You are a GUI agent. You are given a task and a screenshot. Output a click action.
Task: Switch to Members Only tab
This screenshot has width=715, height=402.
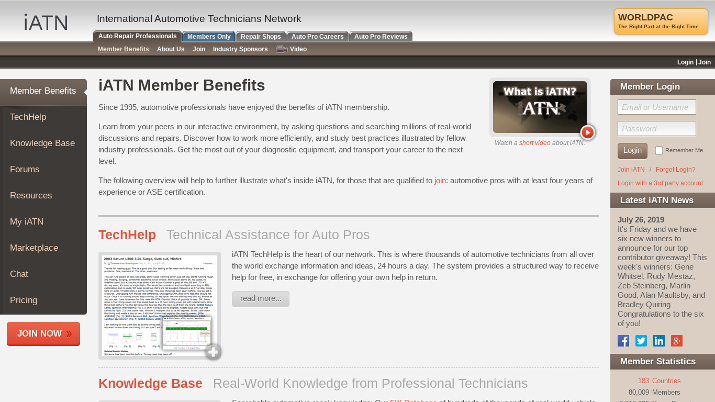point(209,36)
